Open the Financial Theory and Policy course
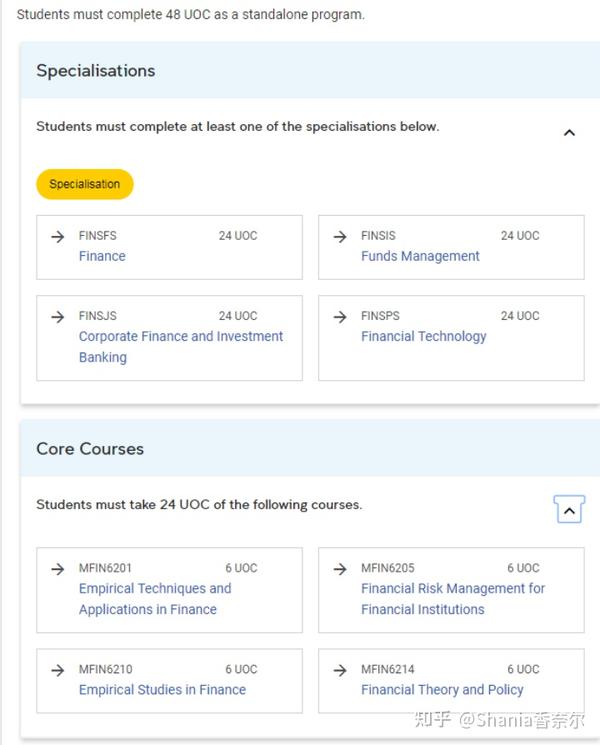600x745 pixels. tap(442, 690)
